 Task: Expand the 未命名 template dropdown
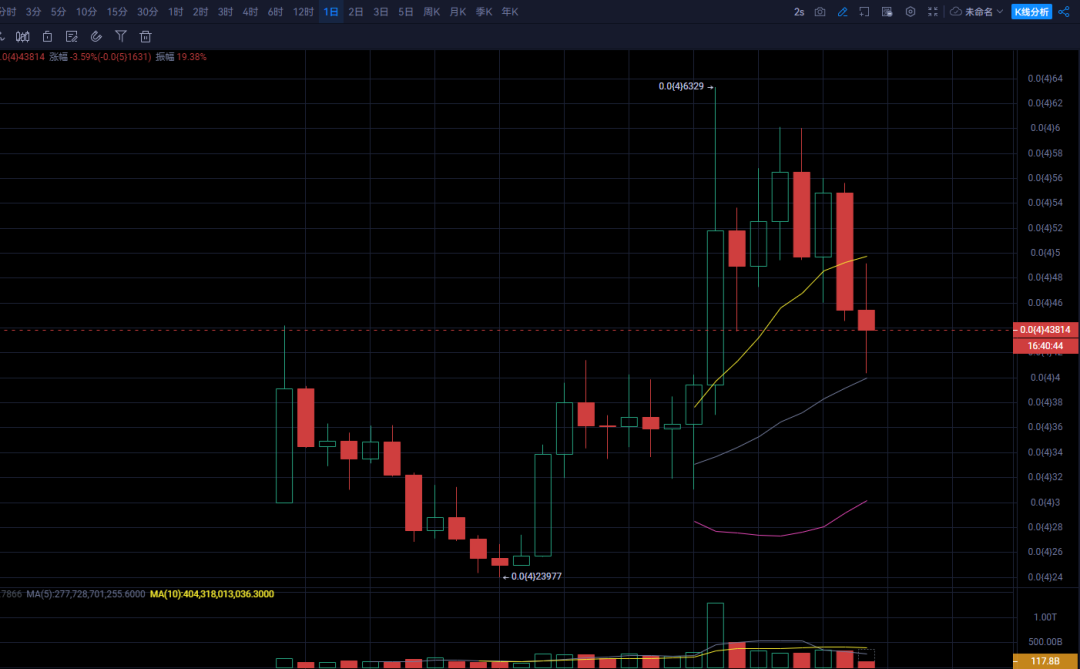pos(977,12)
